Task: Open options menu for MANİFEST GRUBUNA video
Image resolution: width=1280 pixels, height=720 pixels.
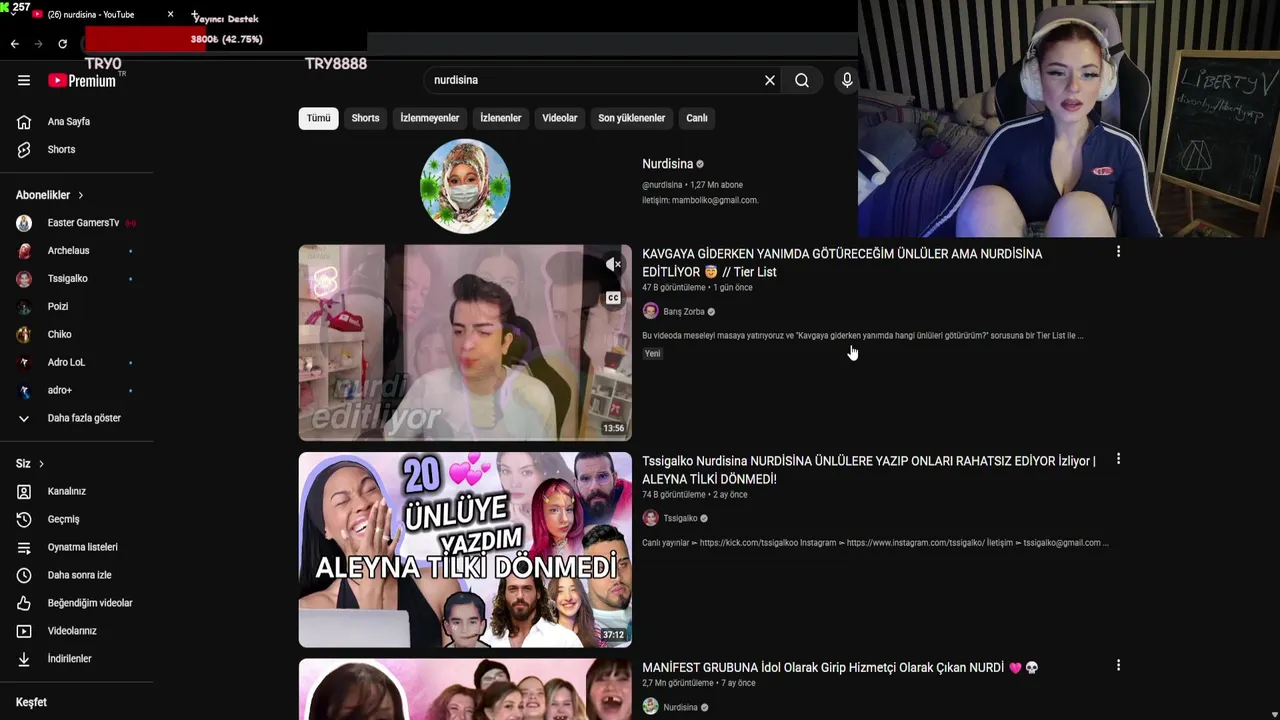Action: 1118,665
